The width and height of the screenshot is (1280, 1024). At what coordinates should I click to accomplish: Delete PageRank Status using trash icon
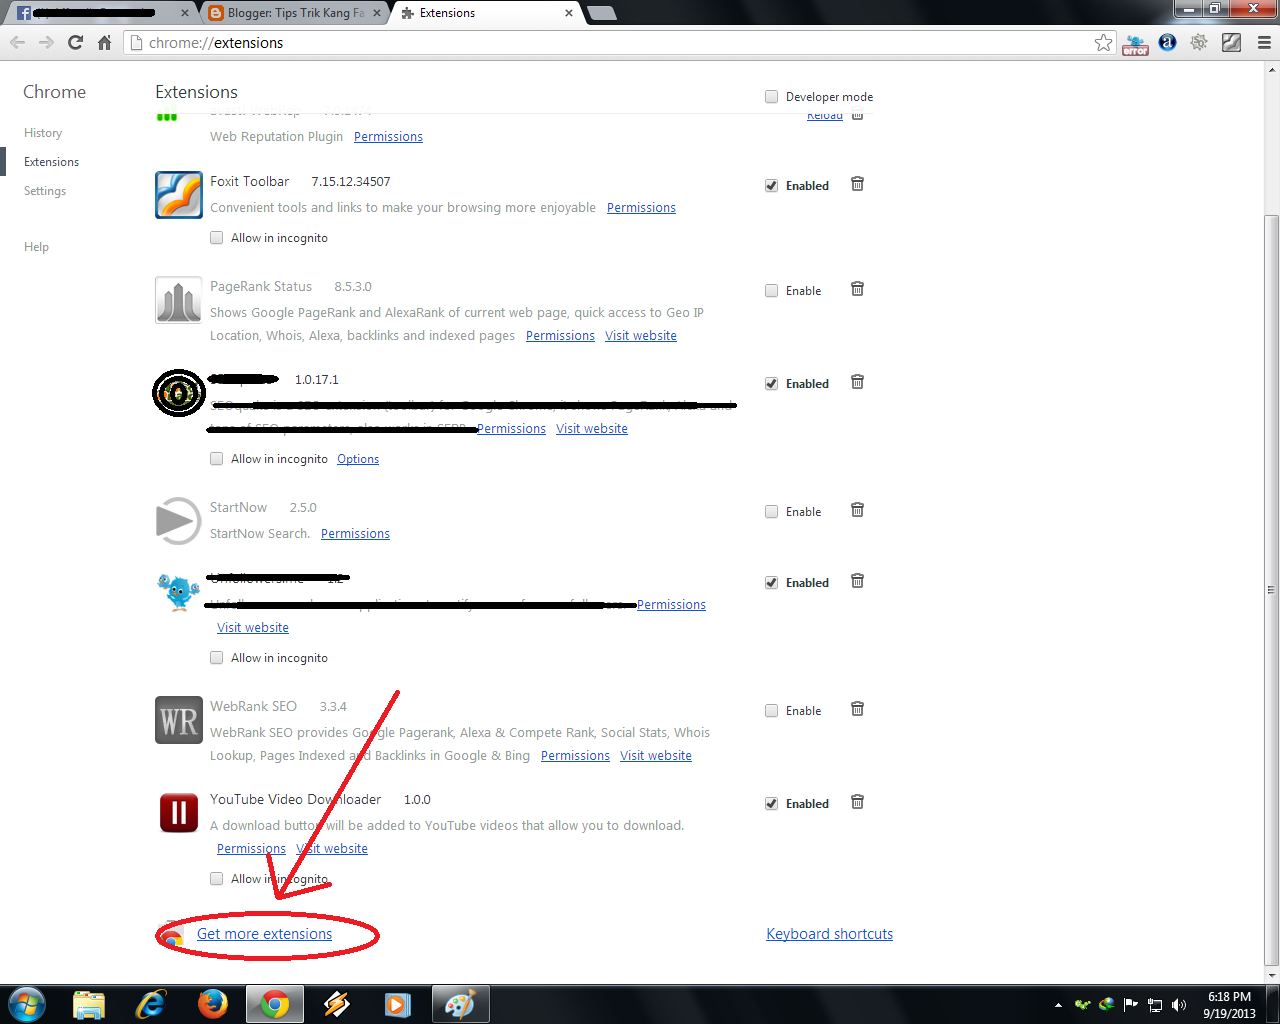coord(857,289)
